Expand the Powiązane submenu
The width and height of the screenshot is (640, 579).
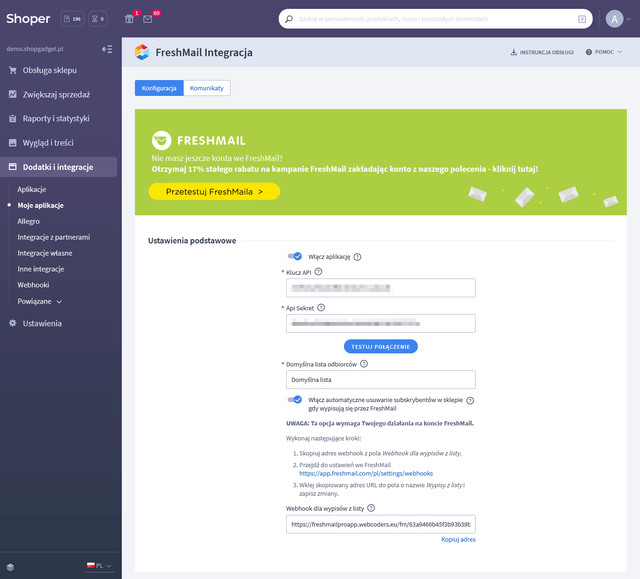[x=40, y=302]
